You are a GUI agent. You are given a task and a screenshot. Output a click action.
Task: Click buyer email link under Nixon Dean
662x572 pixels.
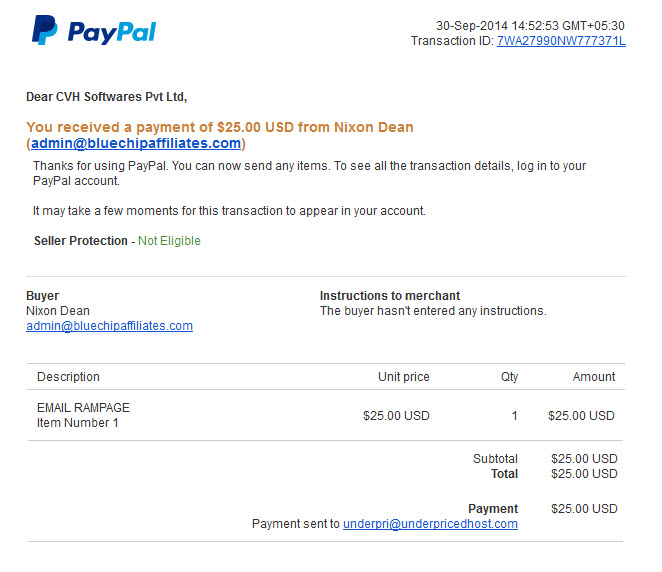[x=109, y=326]
